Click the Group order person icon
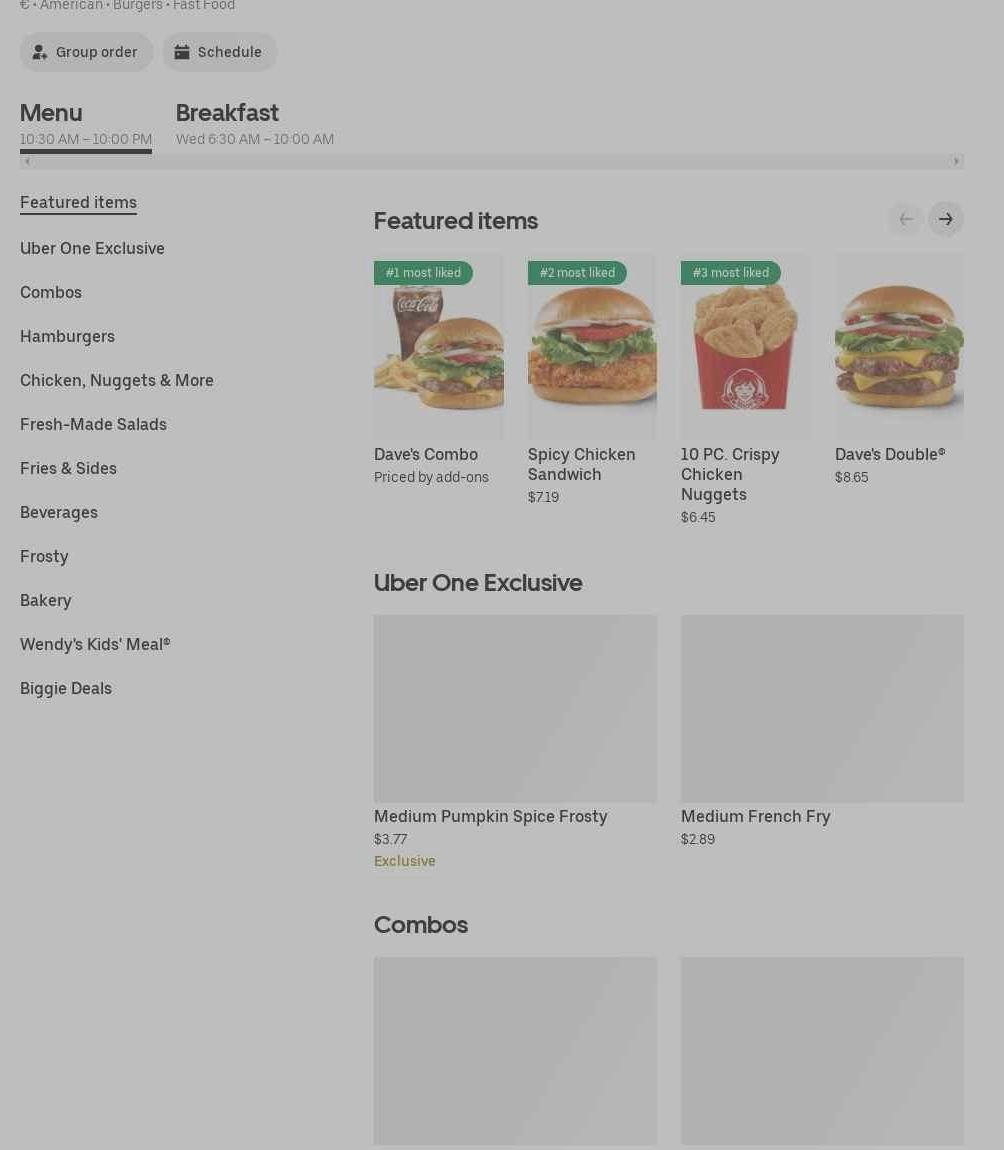1004x1150 pixels. click(40, 52)
